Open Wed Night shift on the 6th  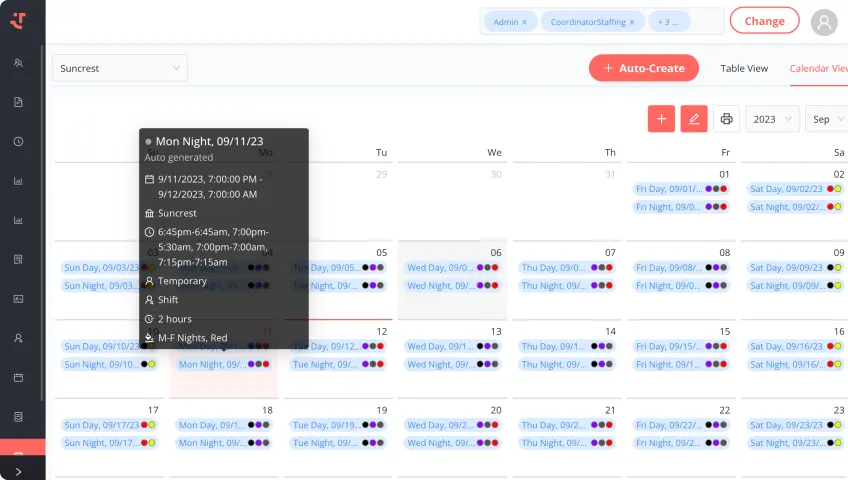tap(453, 285)
